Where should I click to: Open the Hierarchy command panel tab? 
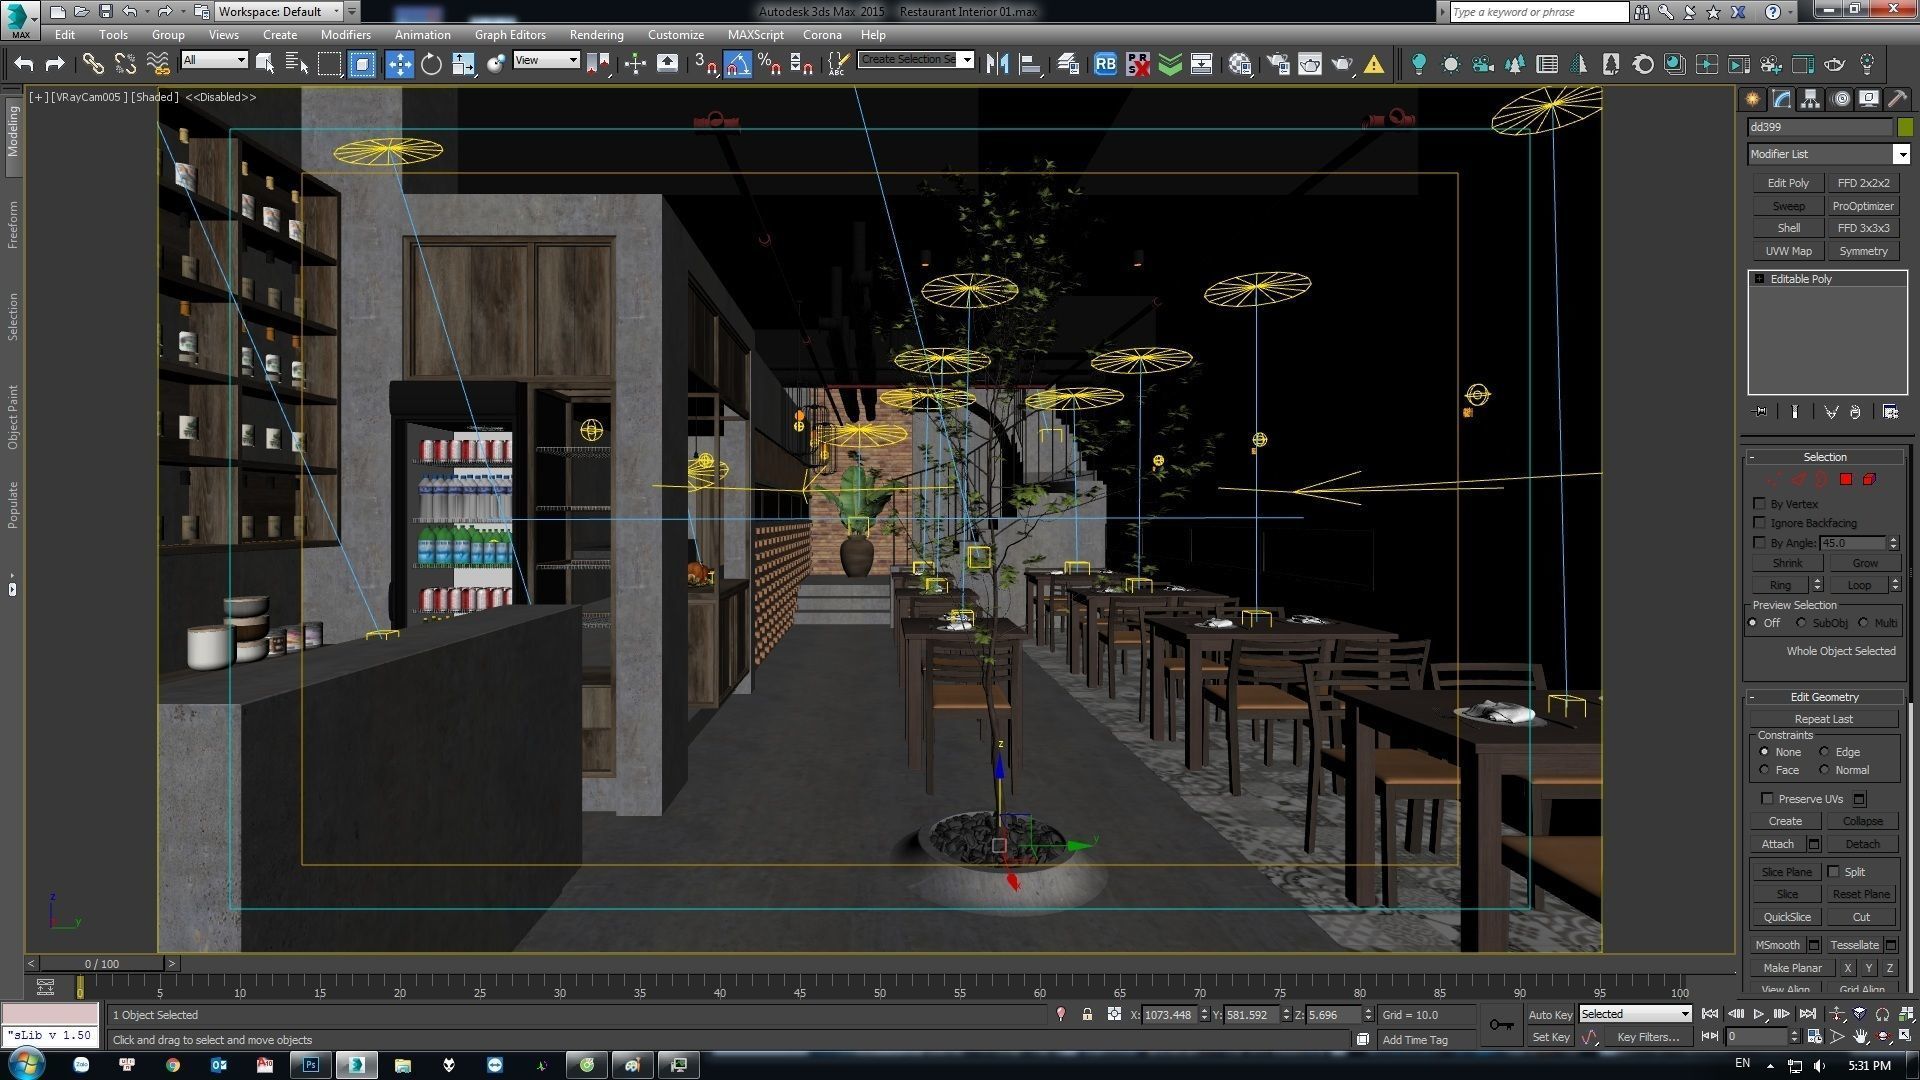1810,99
